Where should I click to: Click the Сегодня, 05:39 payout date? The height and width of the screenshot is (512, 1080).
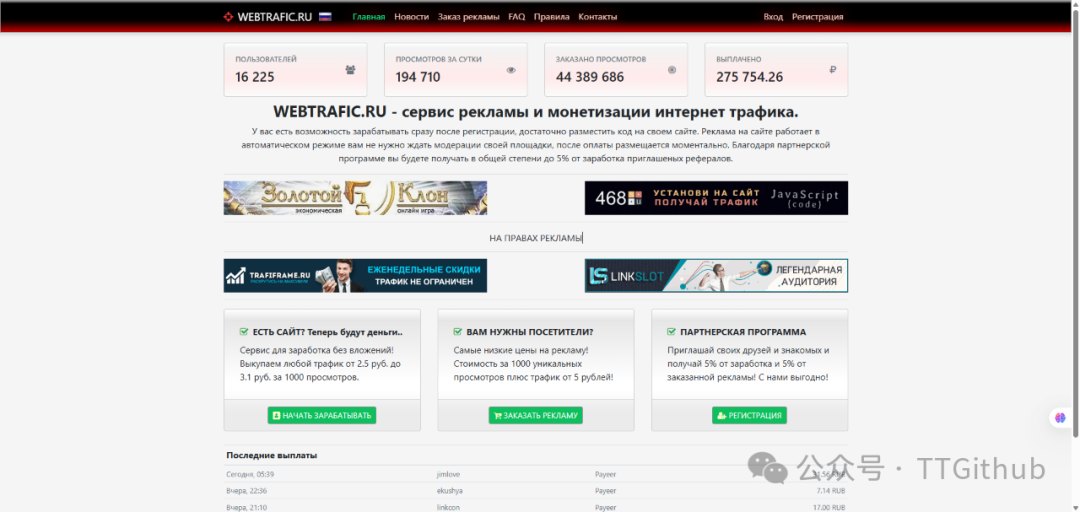pyautogui.click(x=251, y=475)
